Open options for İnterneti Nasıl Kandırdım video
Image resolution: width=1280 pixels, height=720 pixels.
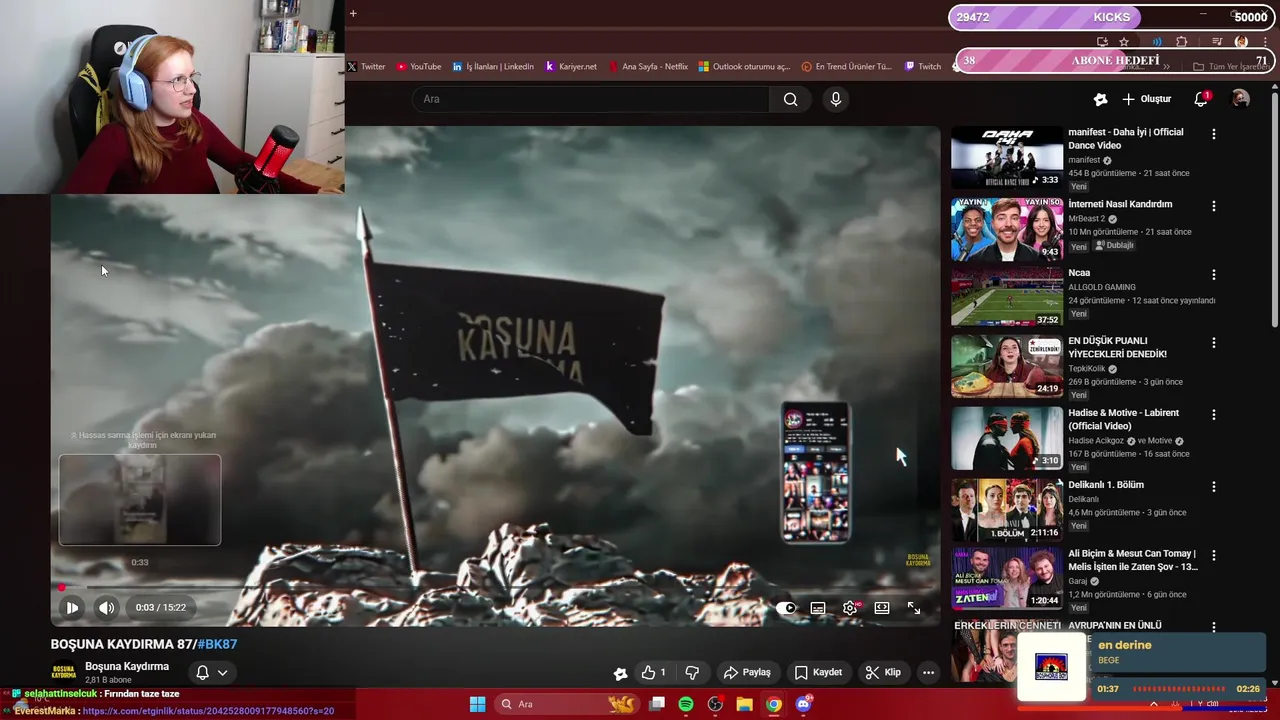pyautogui.click(x=1214, y=206)
